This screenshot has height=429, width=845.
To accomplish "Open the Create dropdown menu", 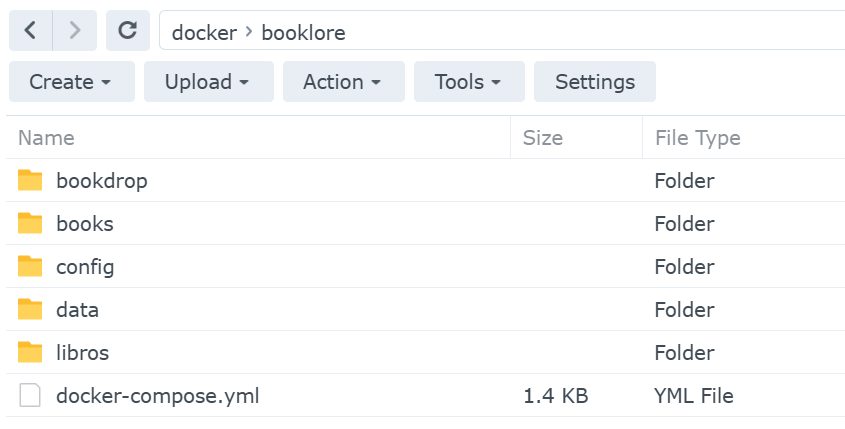I will point(71,82).
